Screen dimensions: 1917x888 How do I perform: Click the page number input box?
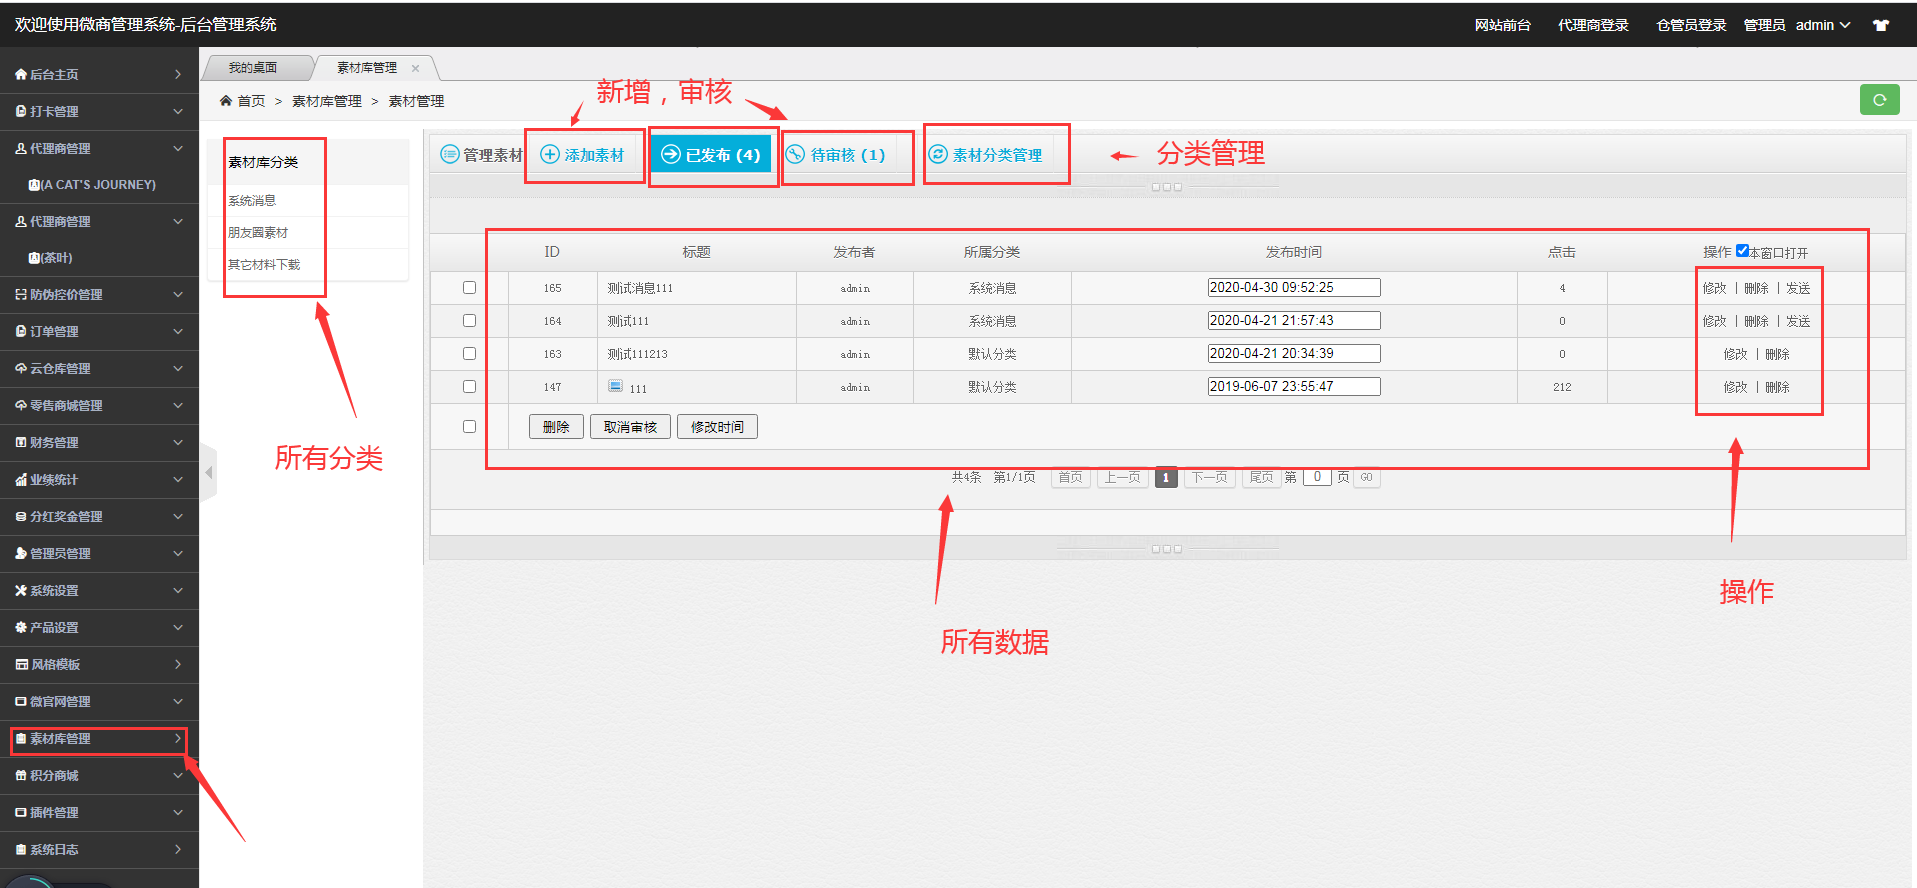tap(1317, 477)
